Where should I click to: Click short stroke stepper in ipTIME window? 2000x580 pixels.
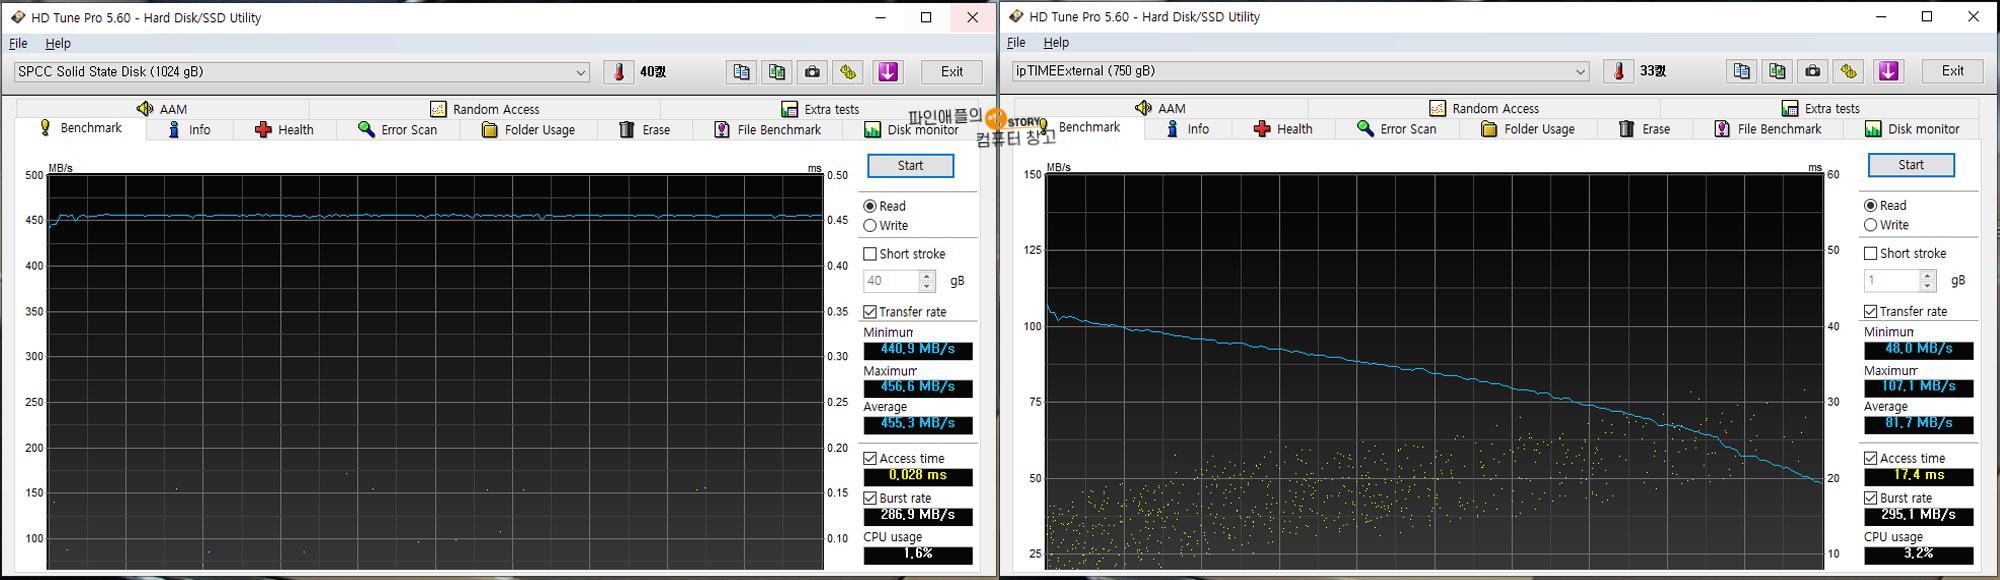[x=1928, y=280]
